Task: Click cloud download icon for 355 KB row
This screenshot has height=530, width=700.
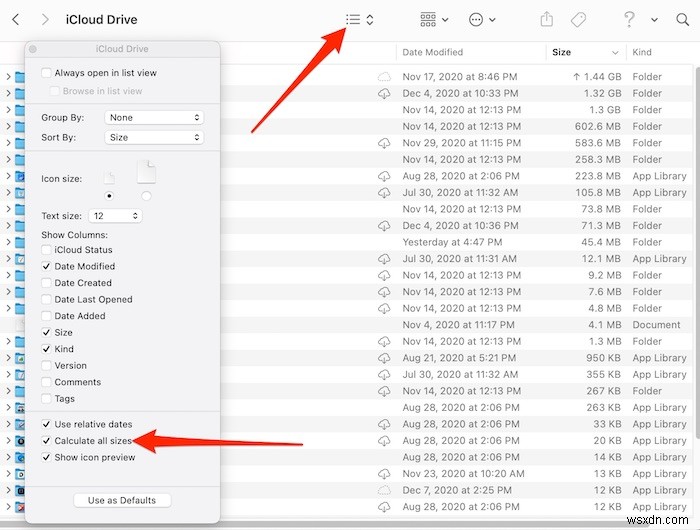Action: [x=384, y=374]
